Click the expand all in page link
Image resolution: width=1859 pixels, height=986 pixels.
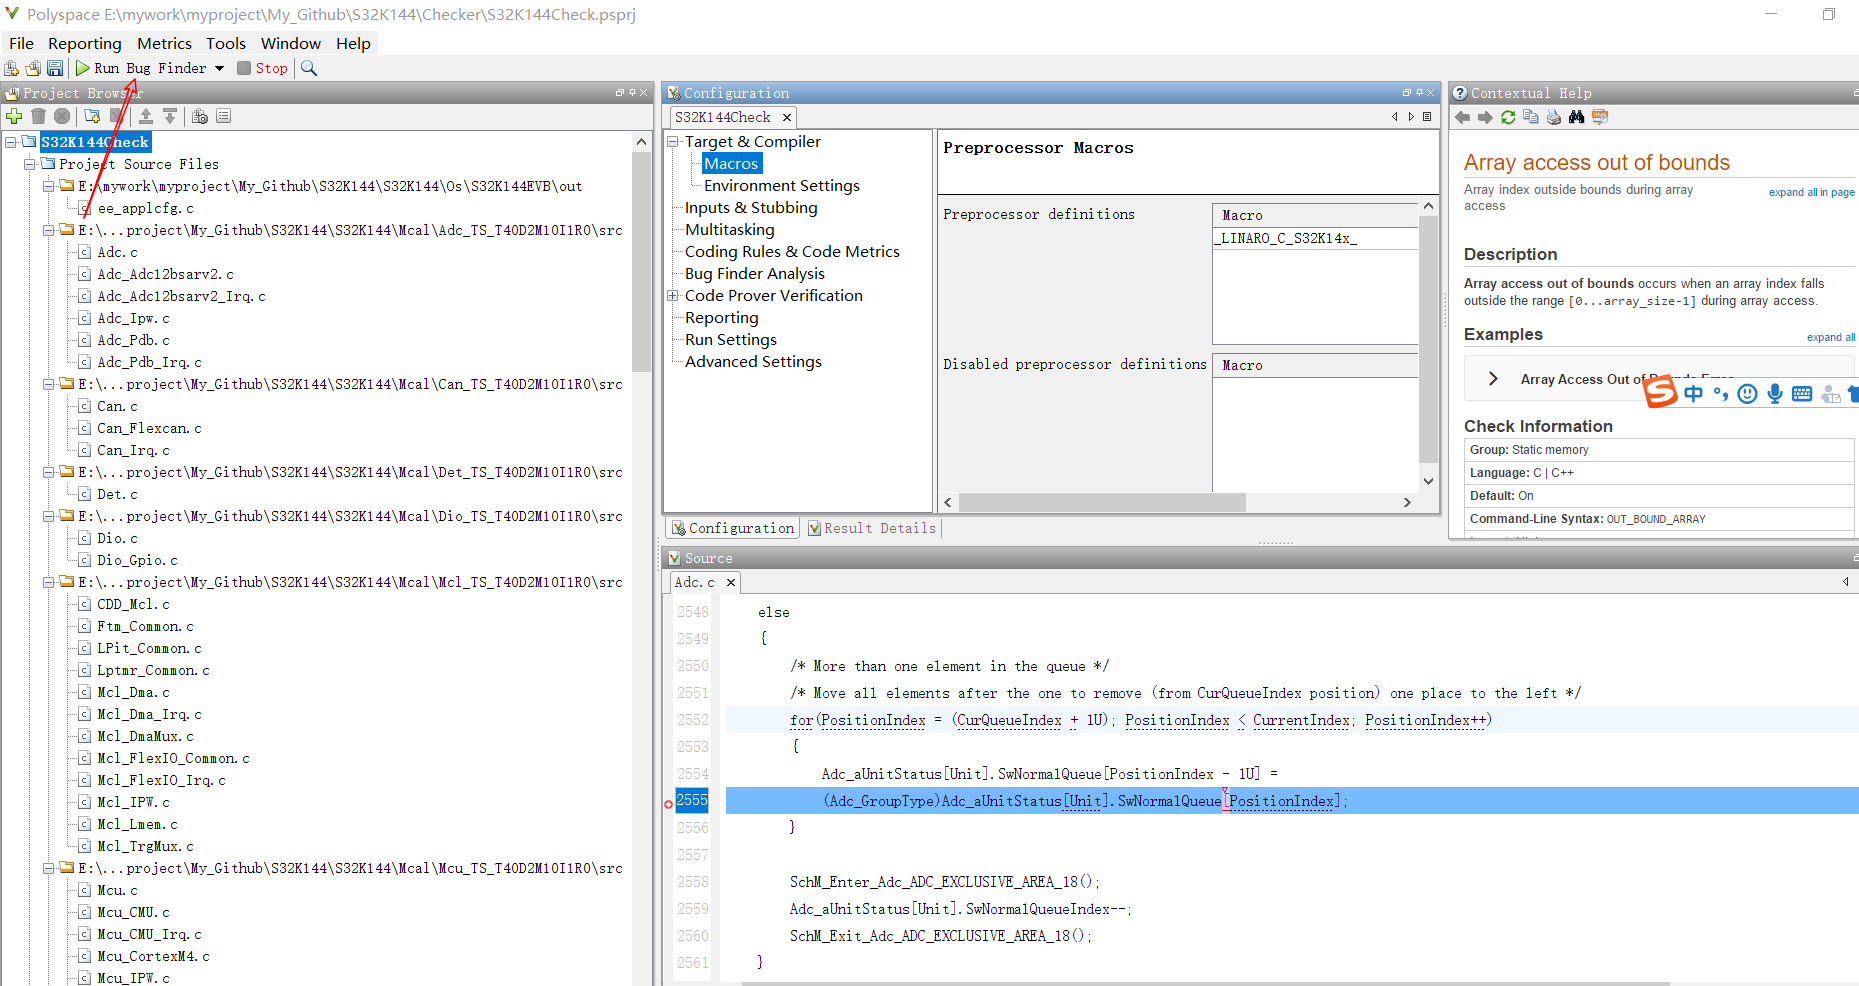[1811, 192]
